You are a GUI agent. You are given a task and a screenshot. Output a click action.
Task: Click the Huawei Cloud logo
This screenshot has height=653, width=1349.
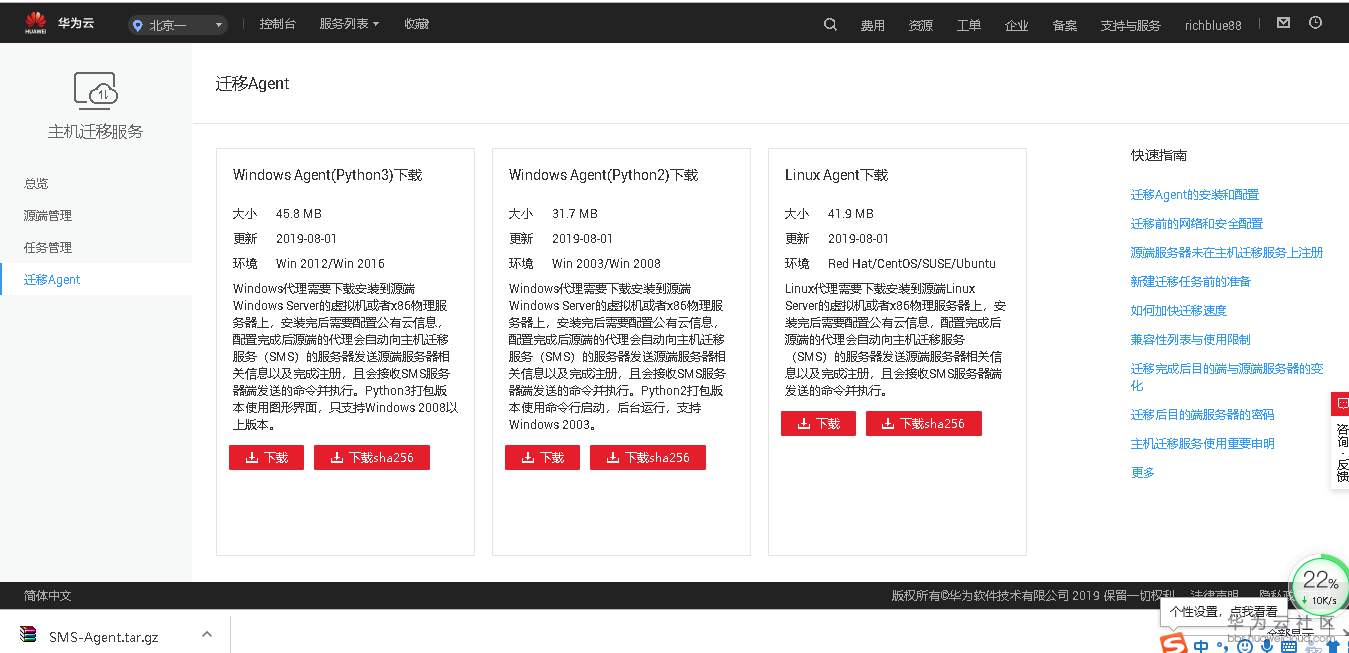click(x=60, y=22)
